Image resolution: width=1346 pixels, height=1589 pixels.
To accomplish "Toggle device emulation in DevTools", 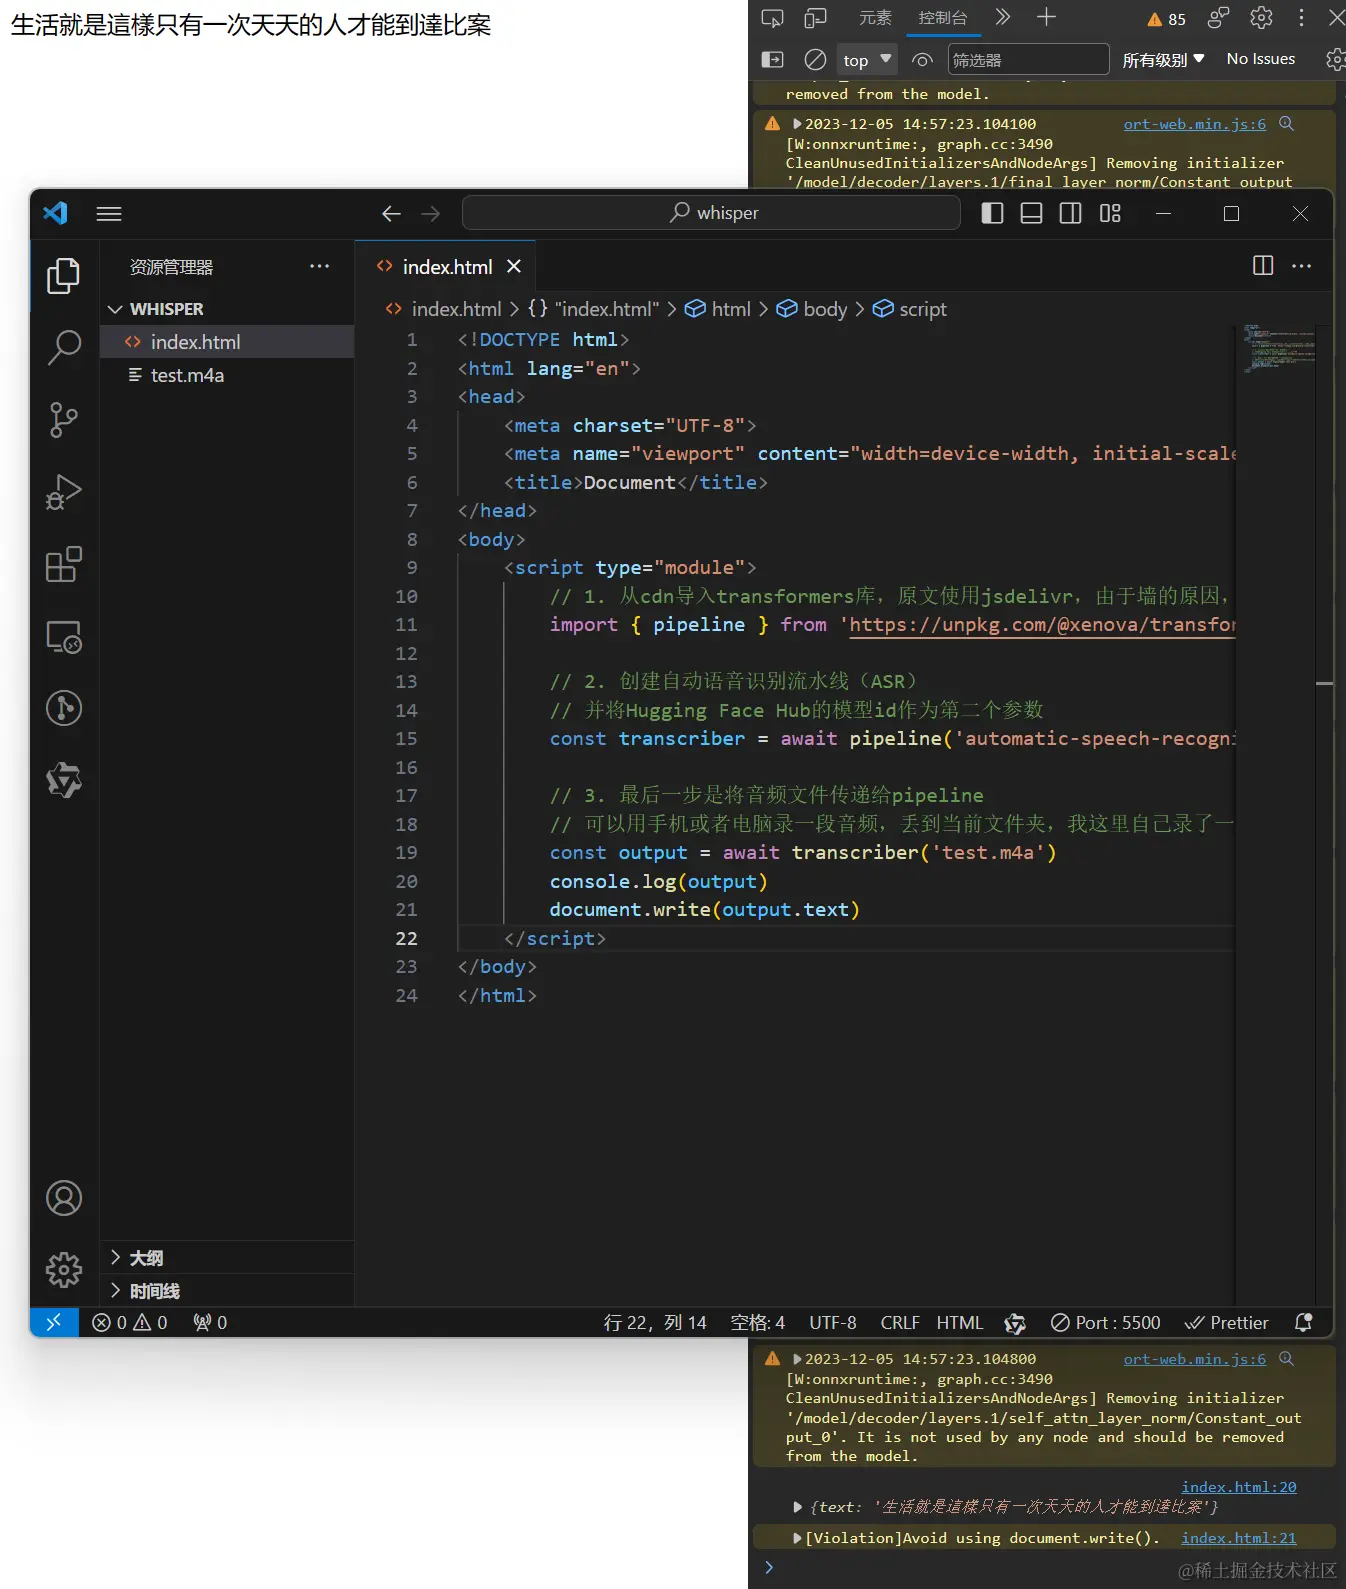I will [x=816, y=18].
